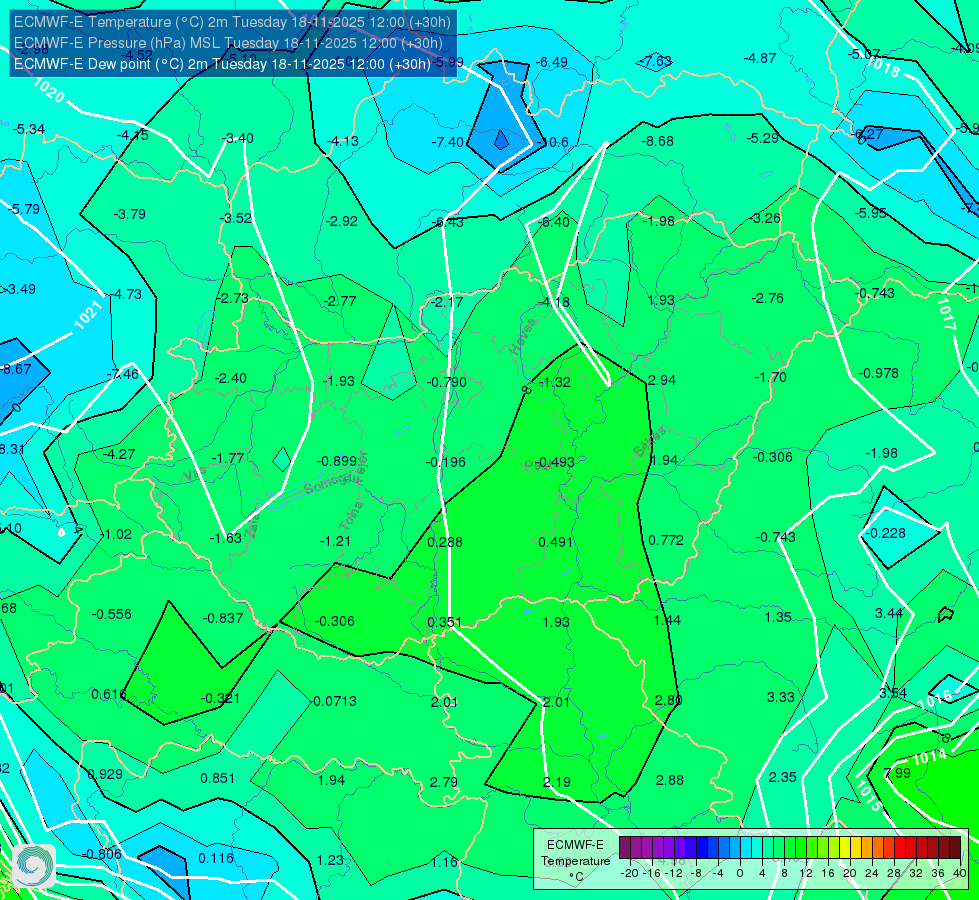Click the -3.79 value on map

tap(130, 214)
